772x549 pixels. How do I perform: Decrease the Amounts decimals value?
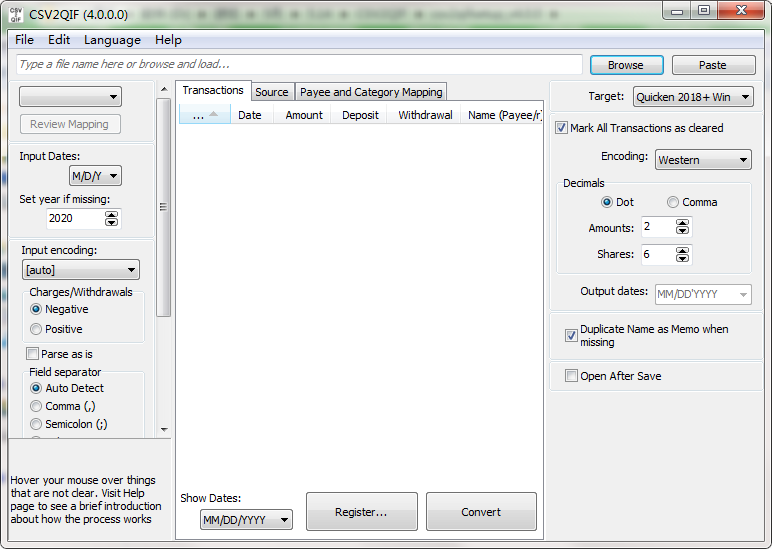click(x=681, y=233)
